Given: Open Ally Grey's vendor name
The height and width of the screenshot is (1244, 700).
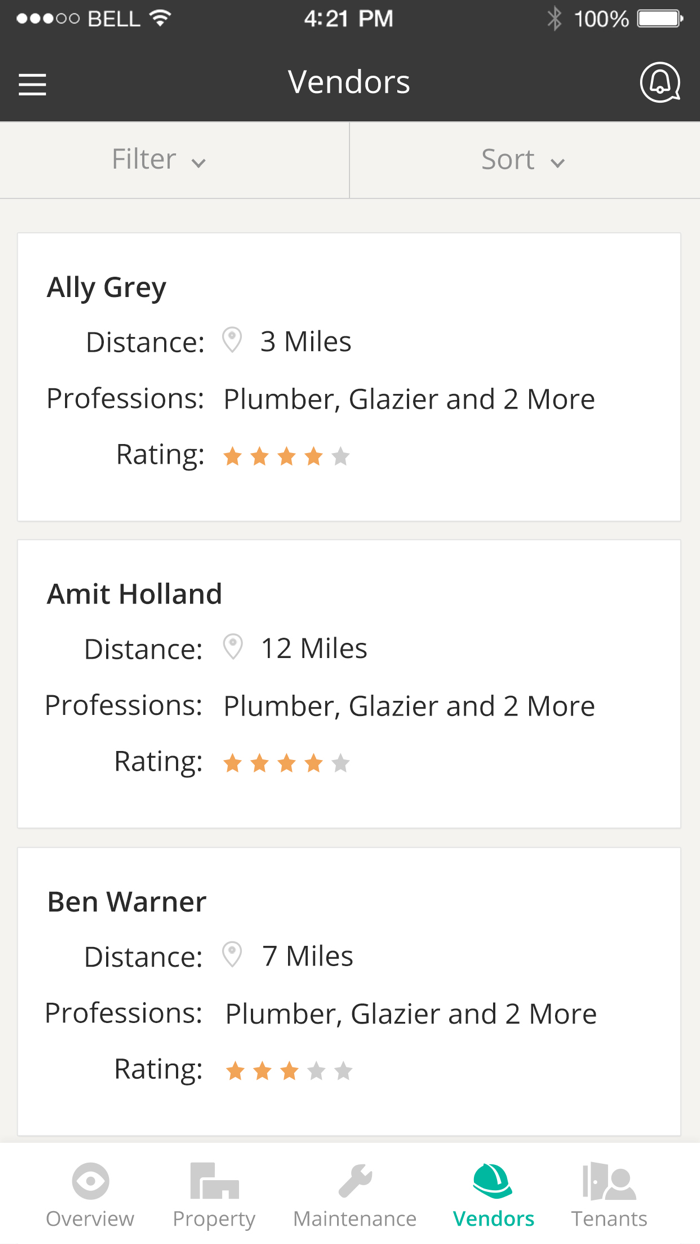Looking at the screenshot, I should (x=107, y=288).
